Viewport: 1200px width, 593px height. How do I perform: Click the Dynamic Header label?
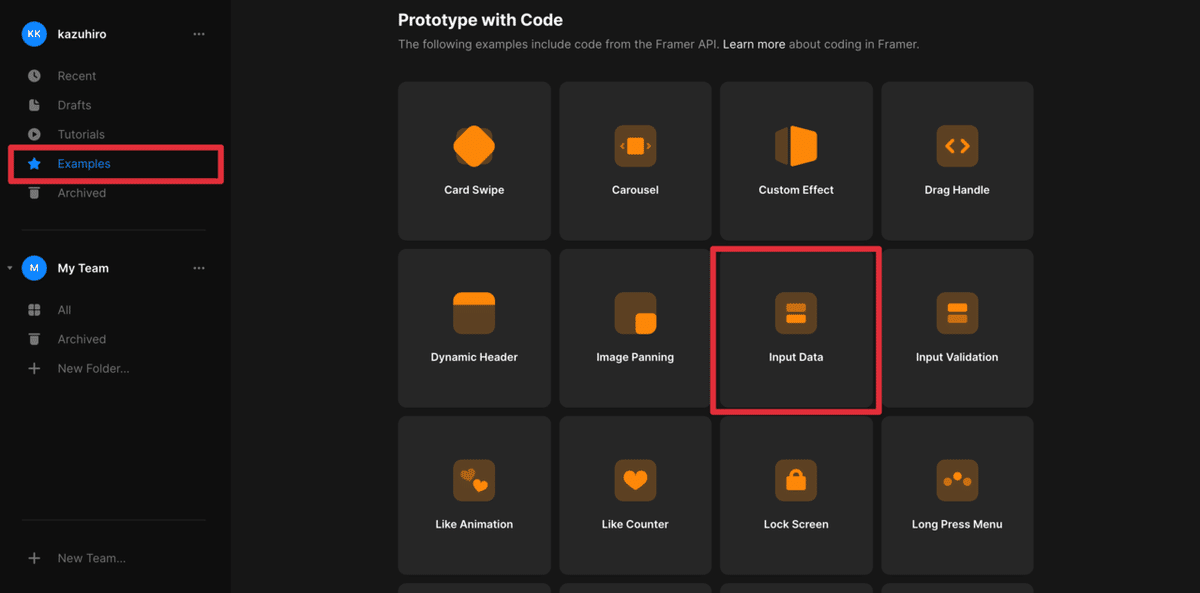coord(474,357)
